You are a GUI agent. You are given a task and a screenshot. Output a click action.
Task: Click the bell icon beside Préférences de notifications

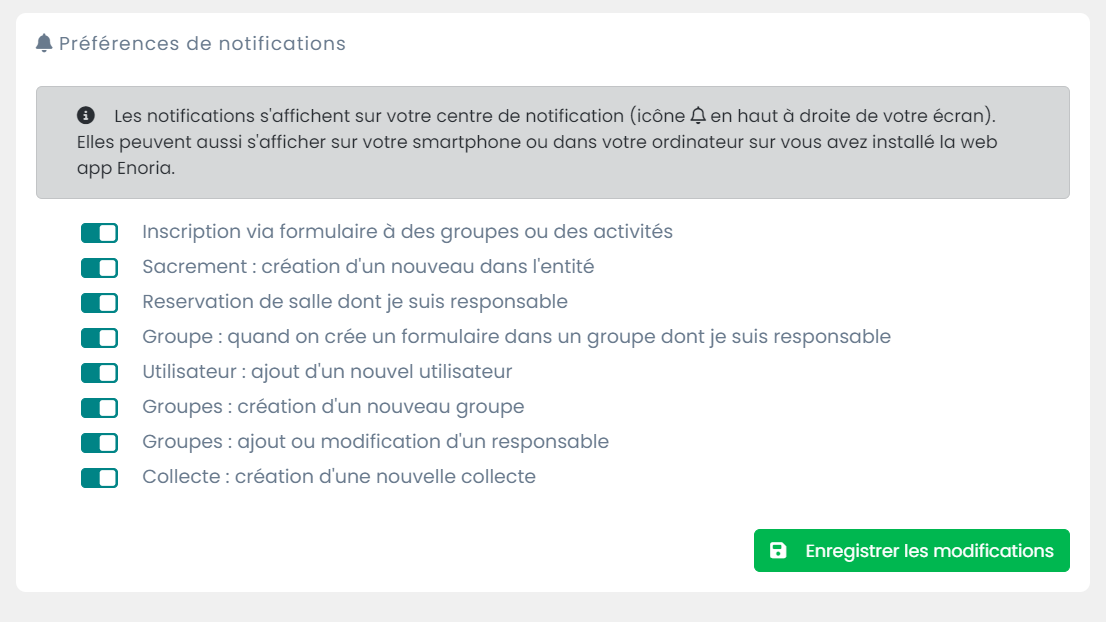[44, 44]
